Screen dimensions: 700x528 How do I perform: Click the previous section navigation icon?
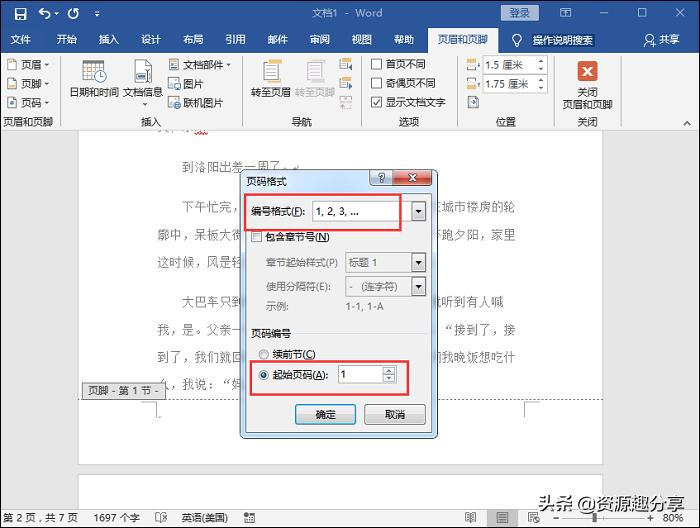(346, 65)
